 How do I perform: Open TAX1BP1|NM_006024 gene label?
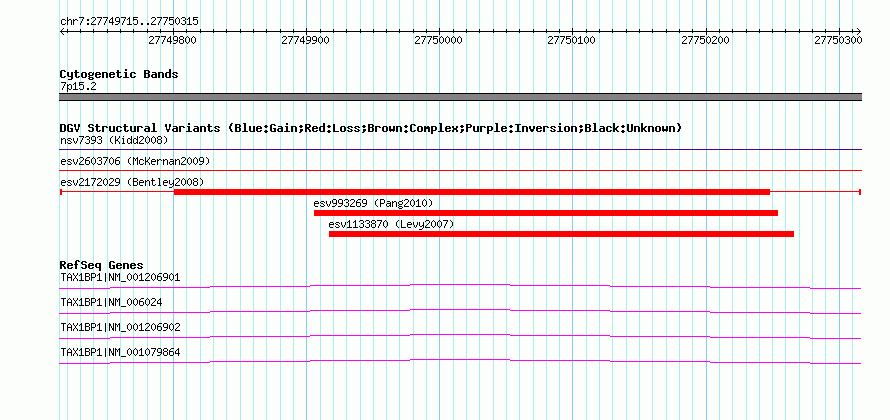111,303
